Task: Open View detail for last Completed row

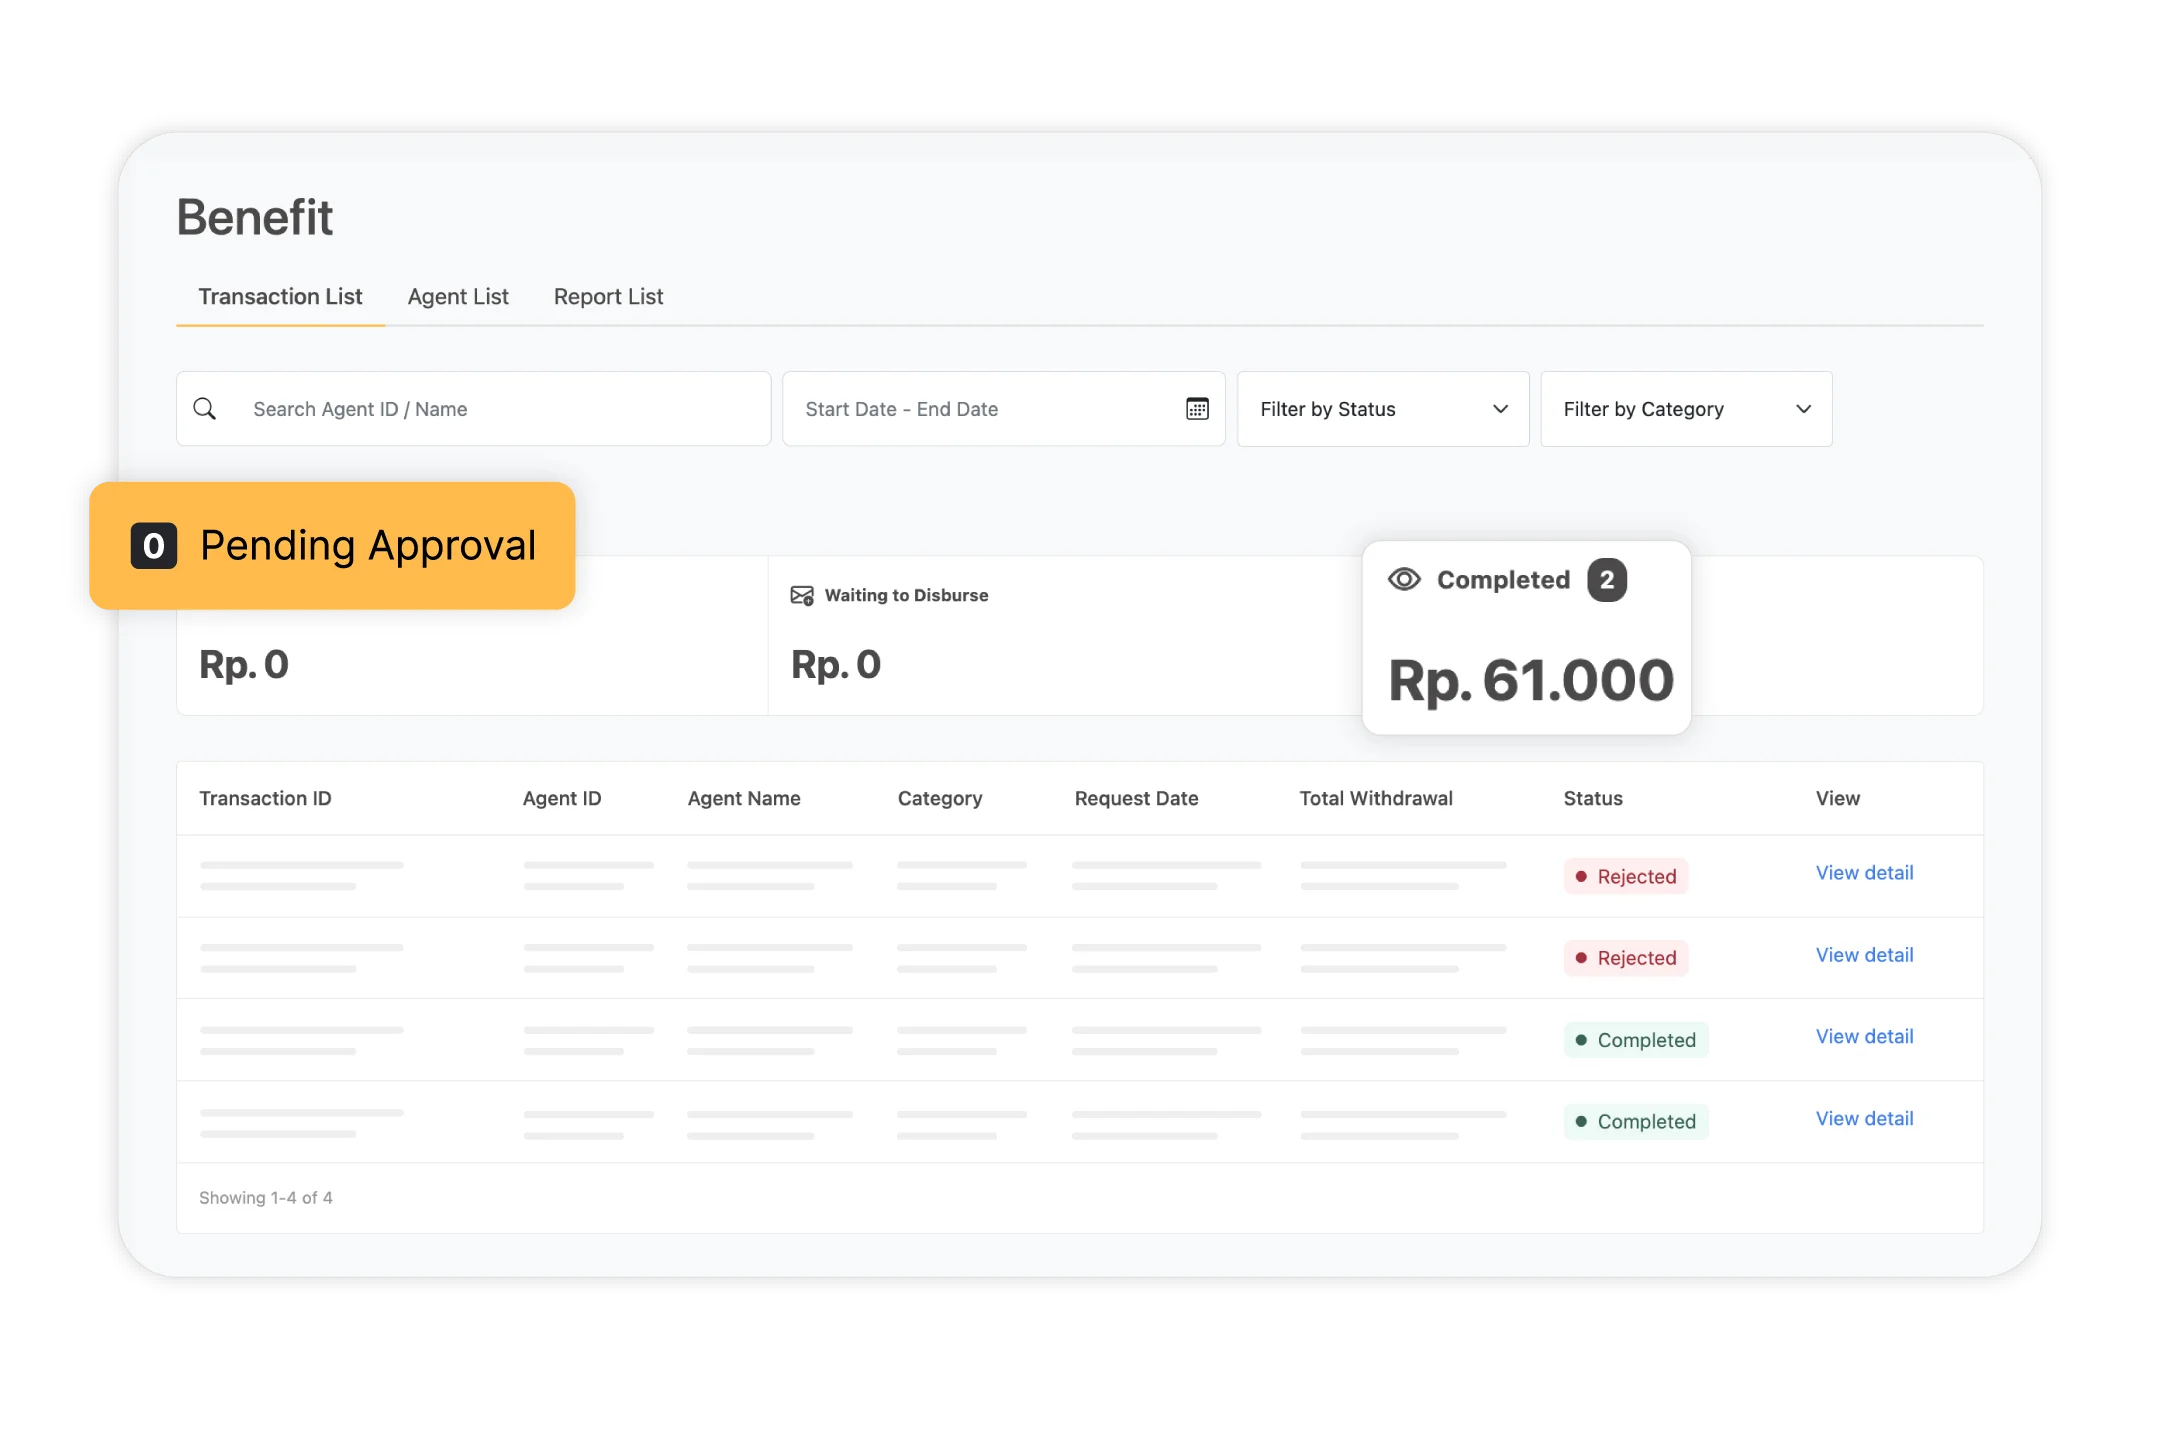Action: pos(1864,1119)
